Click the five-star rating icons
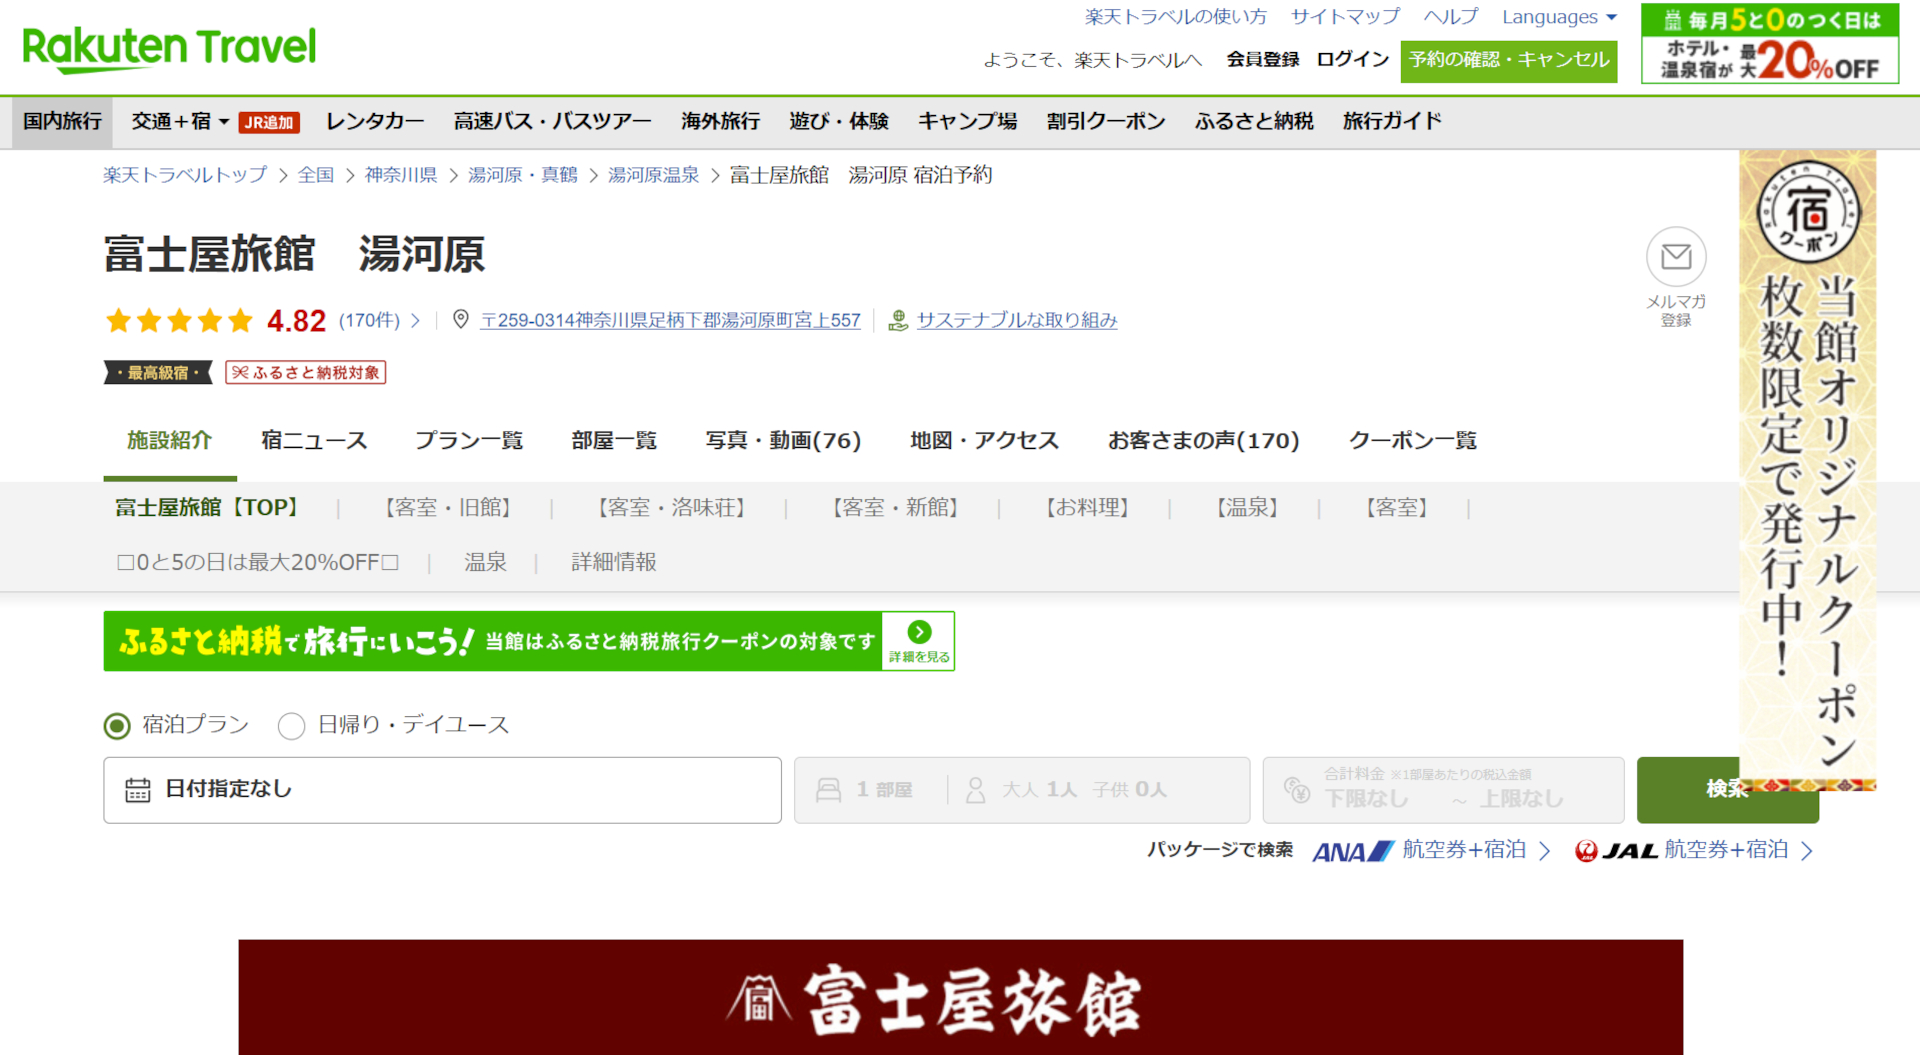Screen dimensions: 1920x1055 pyautogui.click(x=179, y=321)
